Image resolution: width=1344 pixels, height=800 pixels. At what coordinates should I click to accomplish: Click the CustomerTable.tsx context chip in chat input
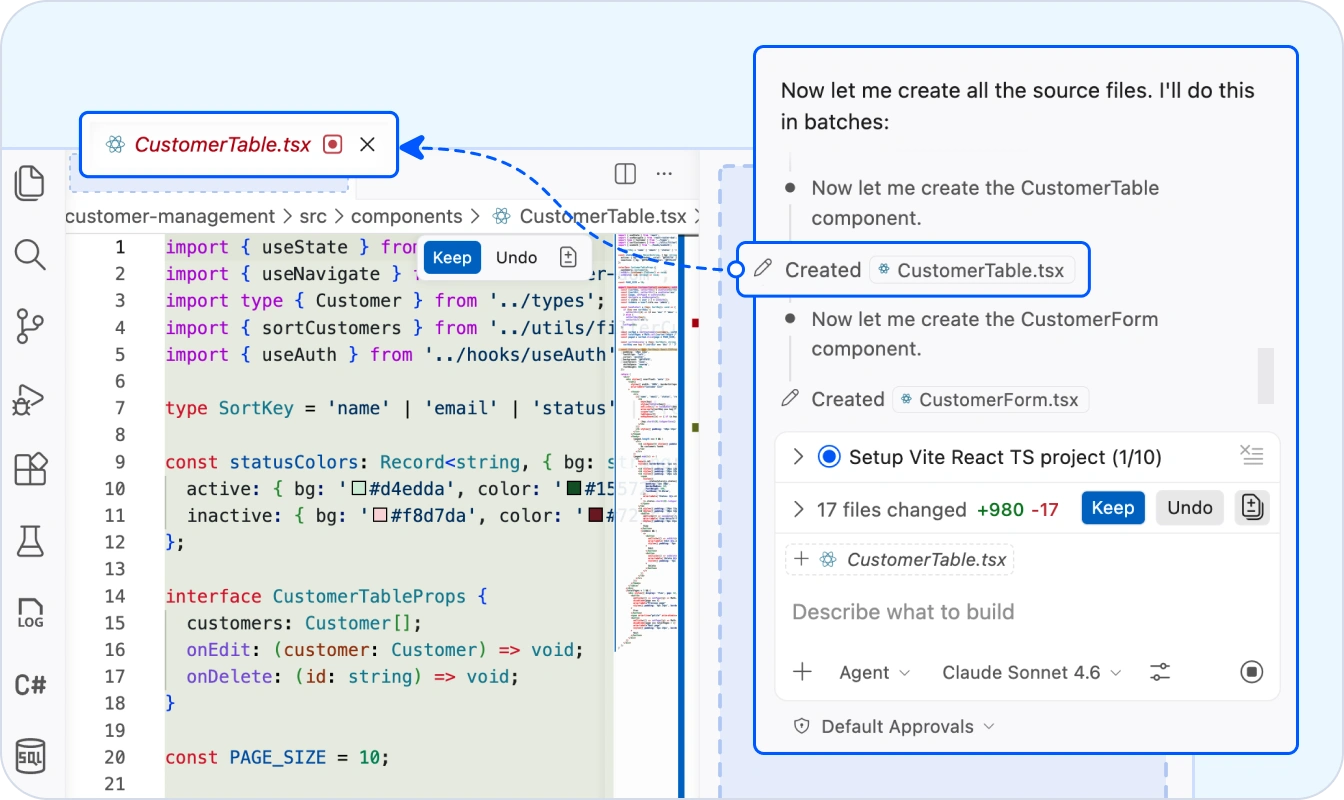899,559
